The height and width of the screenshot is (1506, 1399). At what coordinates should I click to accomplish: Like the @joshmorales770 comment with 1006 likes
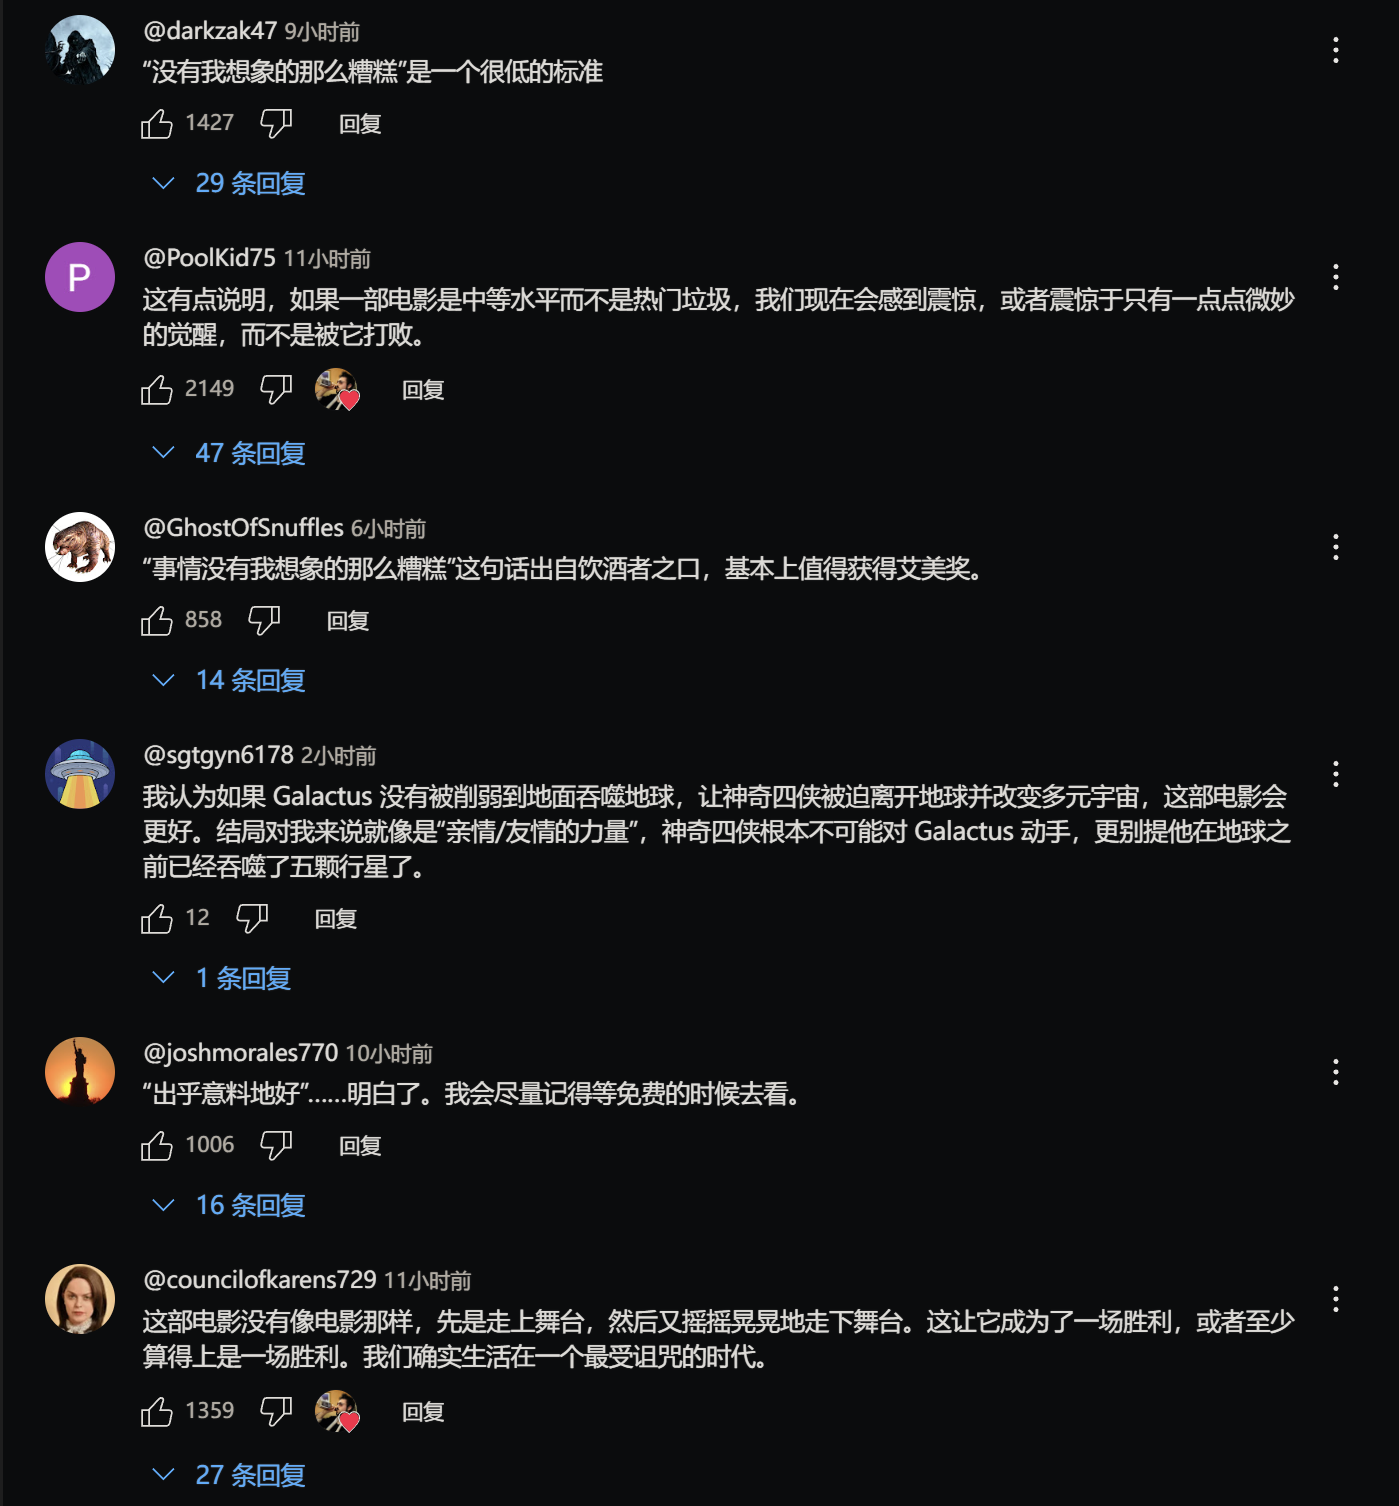157,1145
